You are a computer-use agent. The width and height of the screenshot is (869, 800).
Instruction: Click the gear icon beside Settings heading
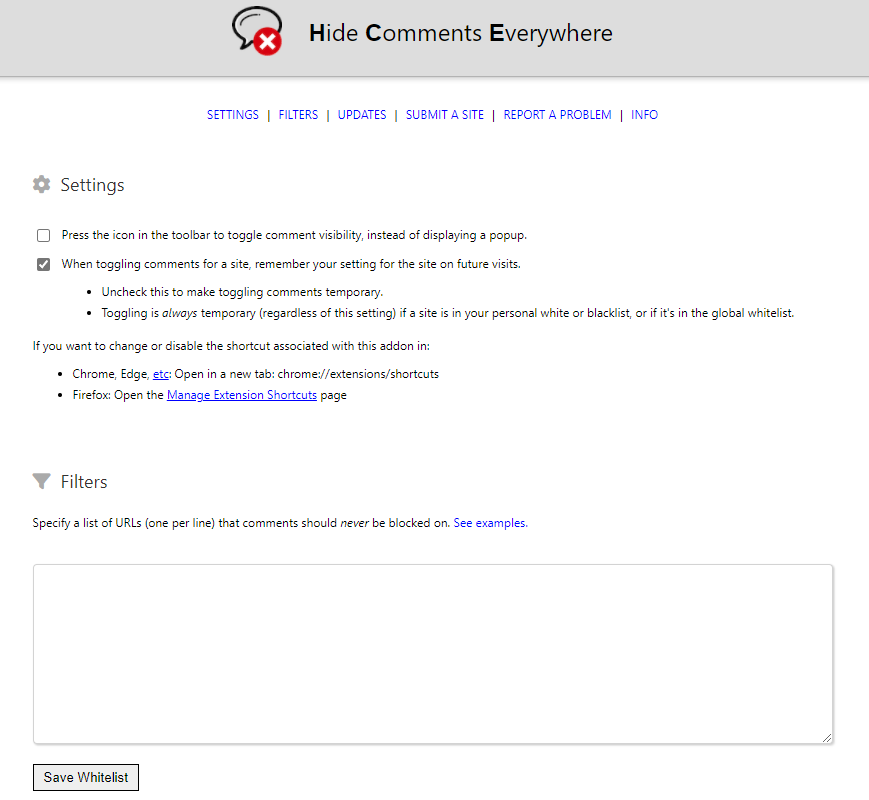[x=41, y=185]
